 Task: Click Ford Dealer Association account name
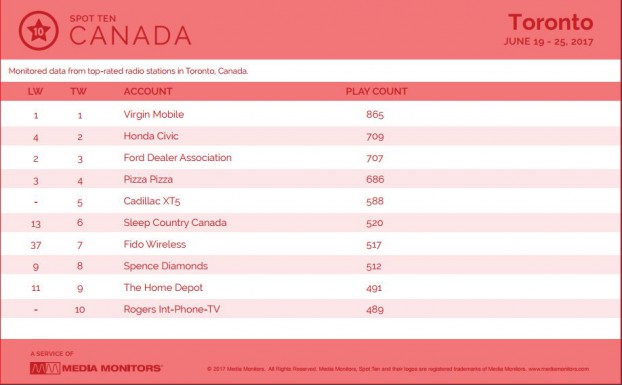click(177, 157)
